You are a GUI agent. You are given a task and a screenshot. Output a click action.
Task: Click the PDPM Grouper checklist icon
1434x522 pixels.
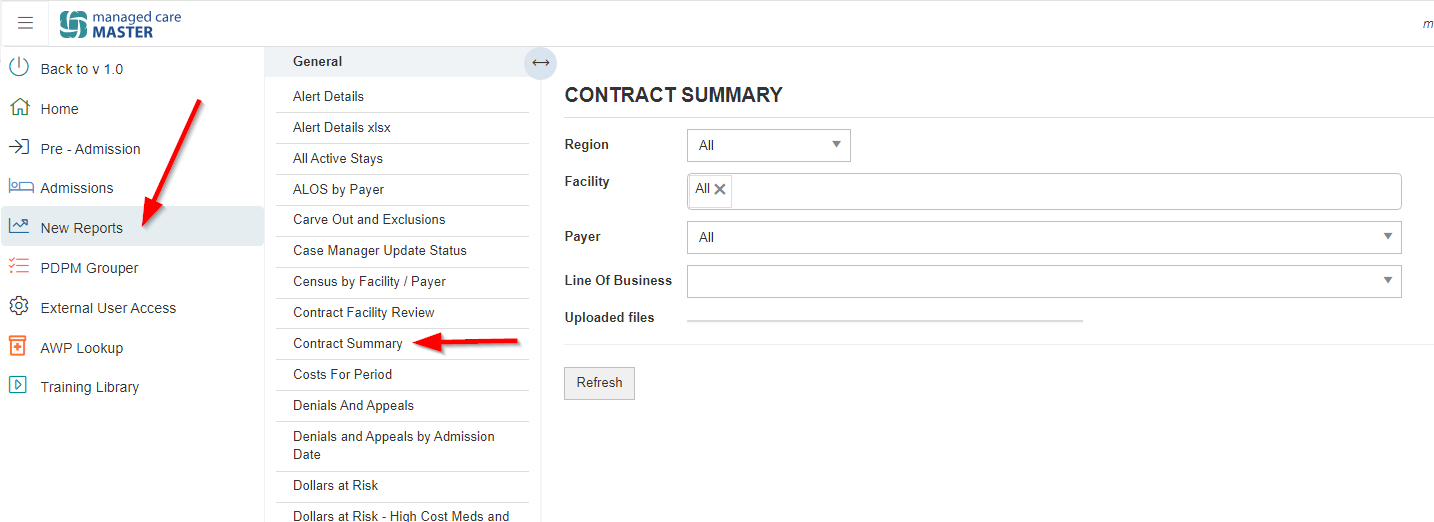point(19,266)
